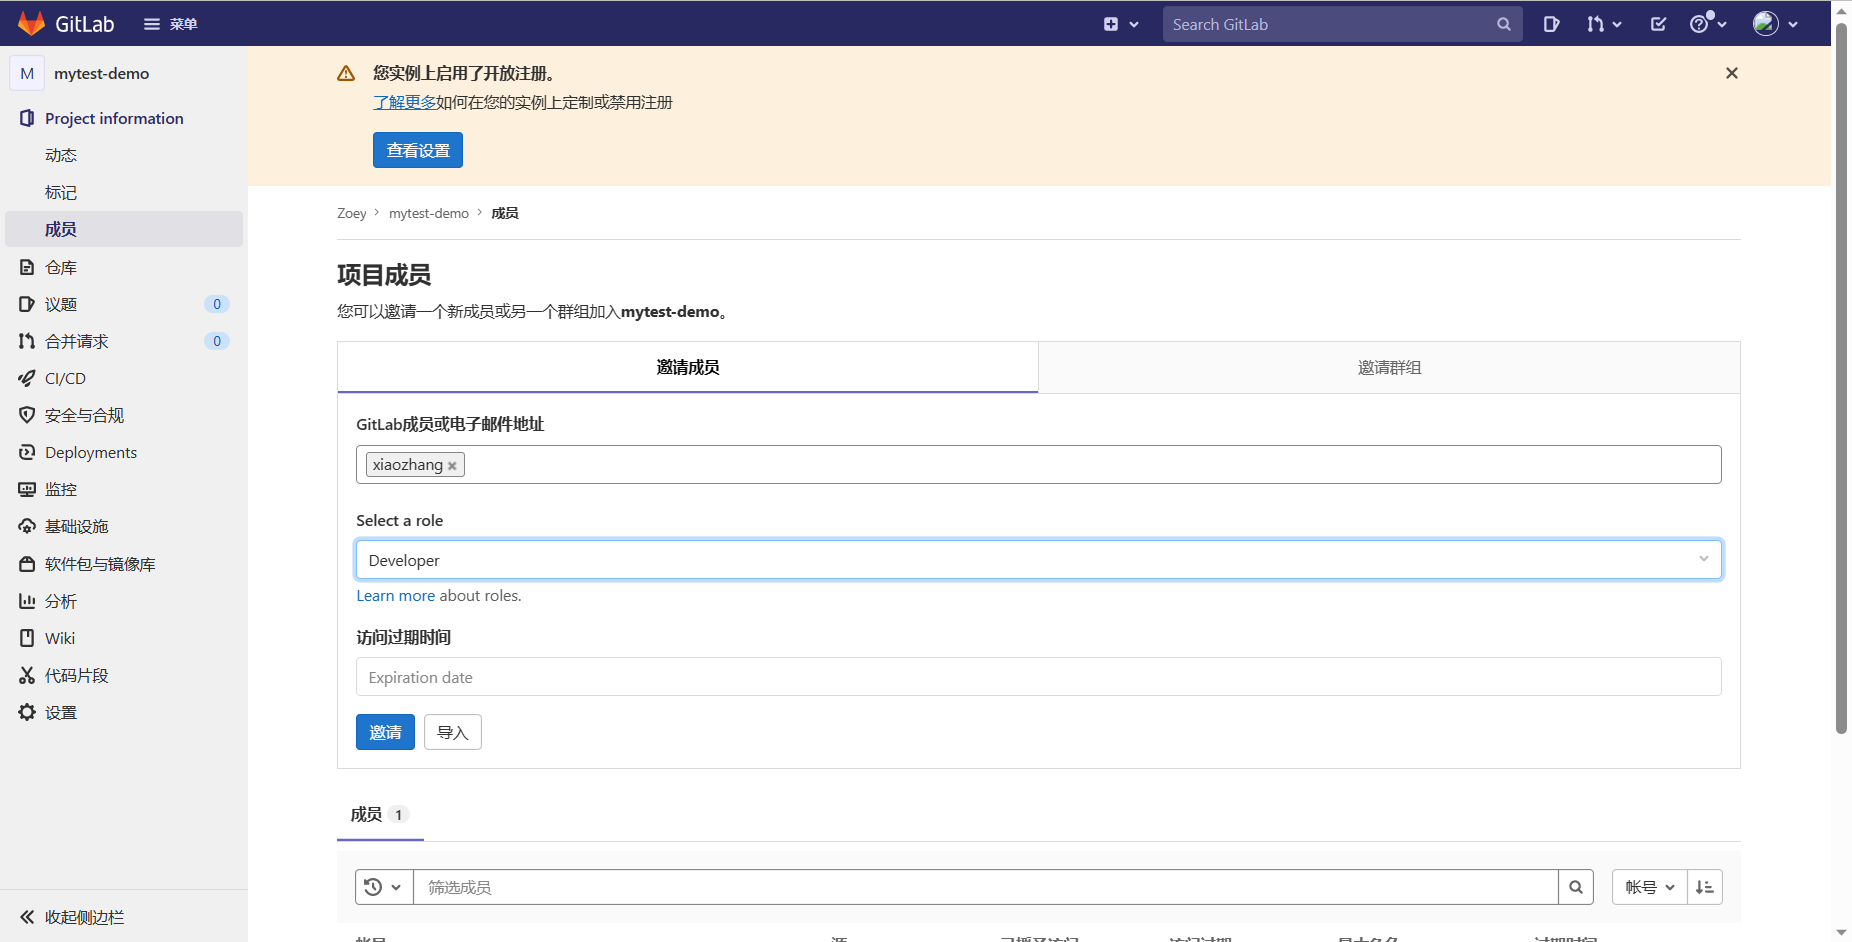
Task: Open 监控 monitoring section
Action: click(x=61, y=489)
